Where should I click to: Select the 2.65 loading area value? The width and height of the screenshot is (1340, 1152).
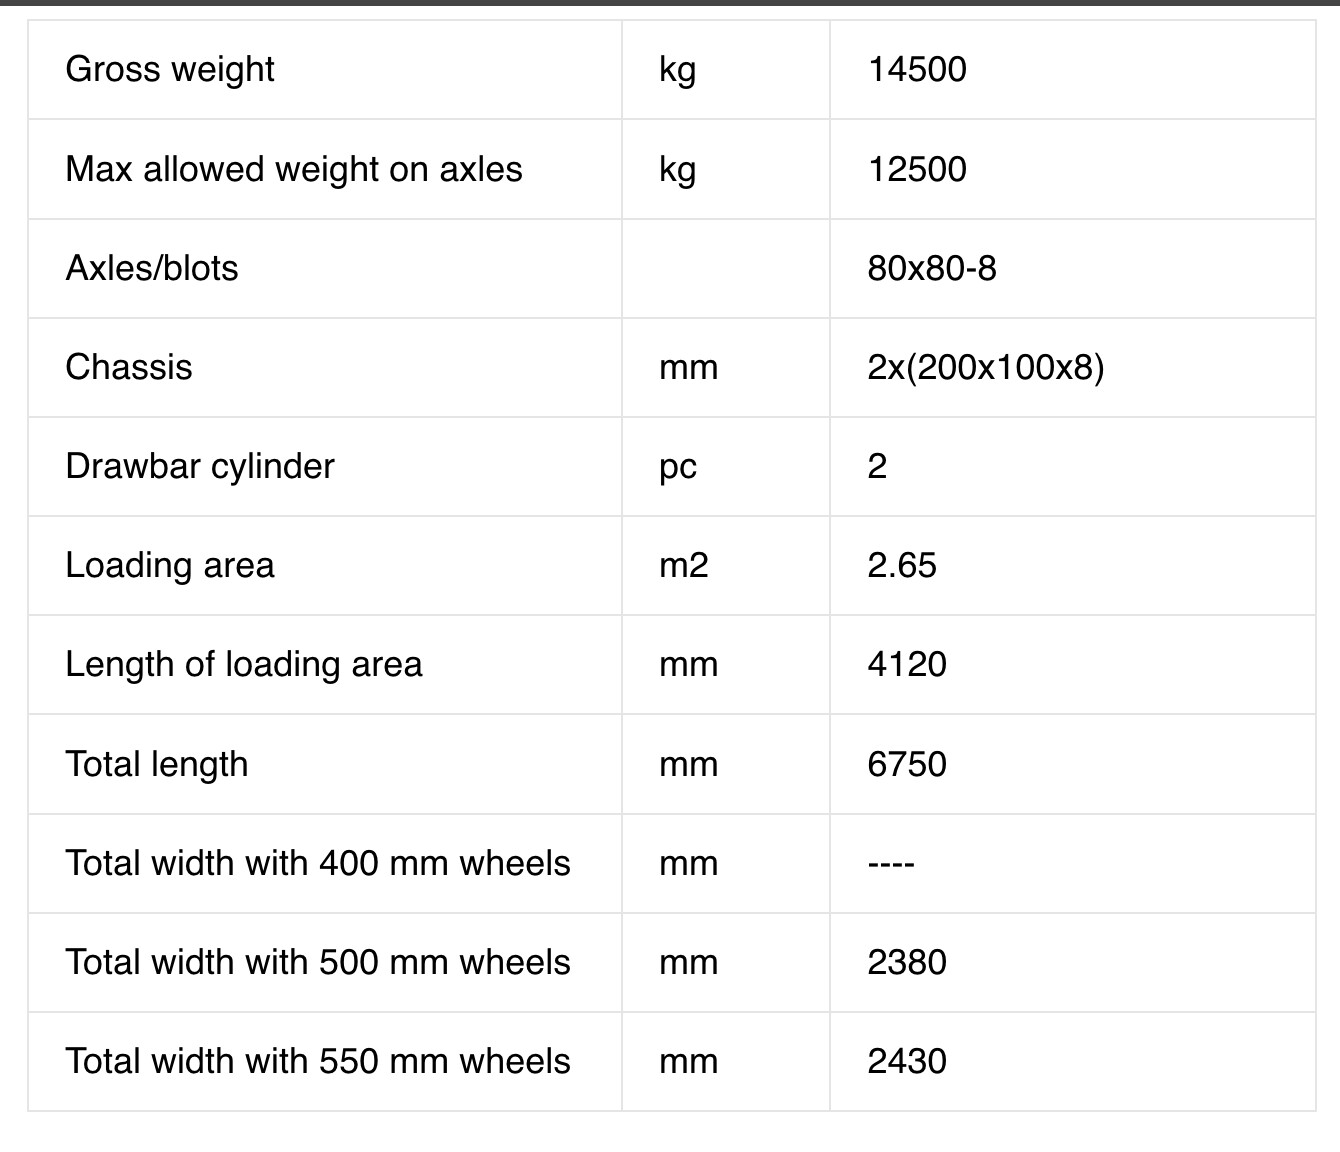click(x=902, y=565)
